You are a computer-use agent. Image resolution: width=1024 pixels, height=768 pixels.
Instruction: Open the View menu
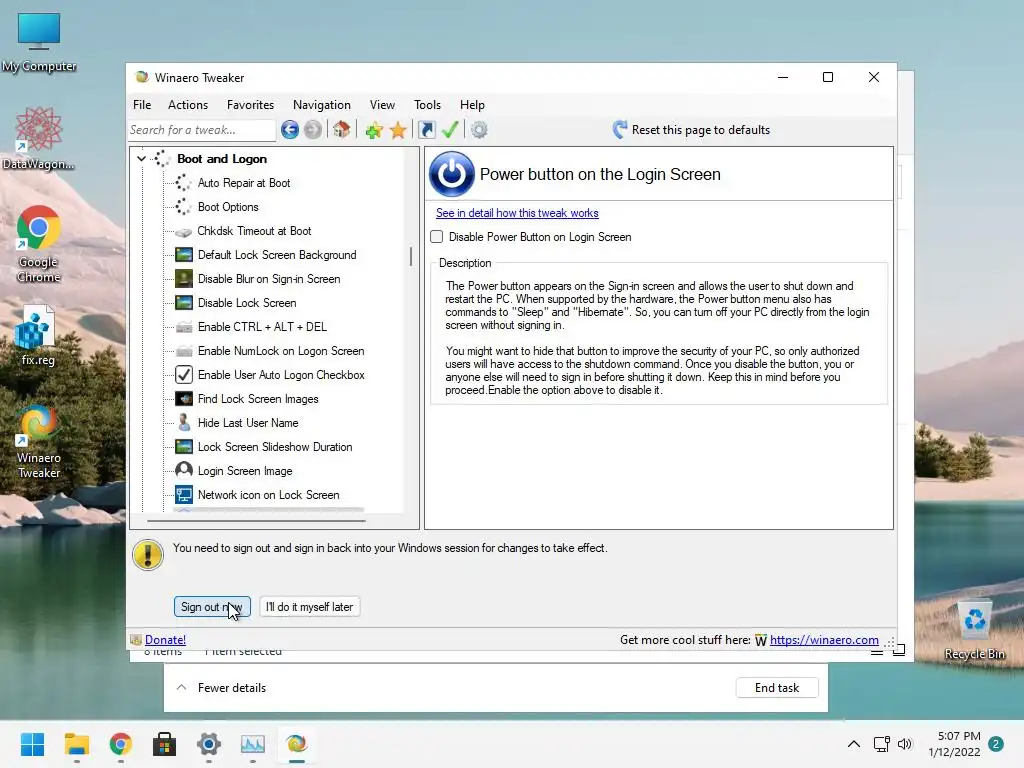(x=382, y=104)
